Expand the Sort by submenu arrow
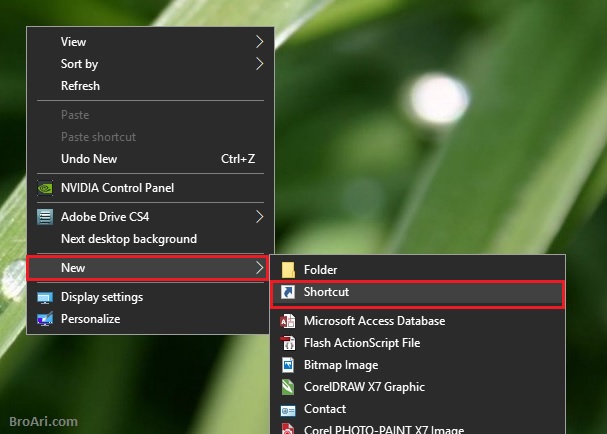This screenshot has width=607, height=434. click(x=259, y=63)
